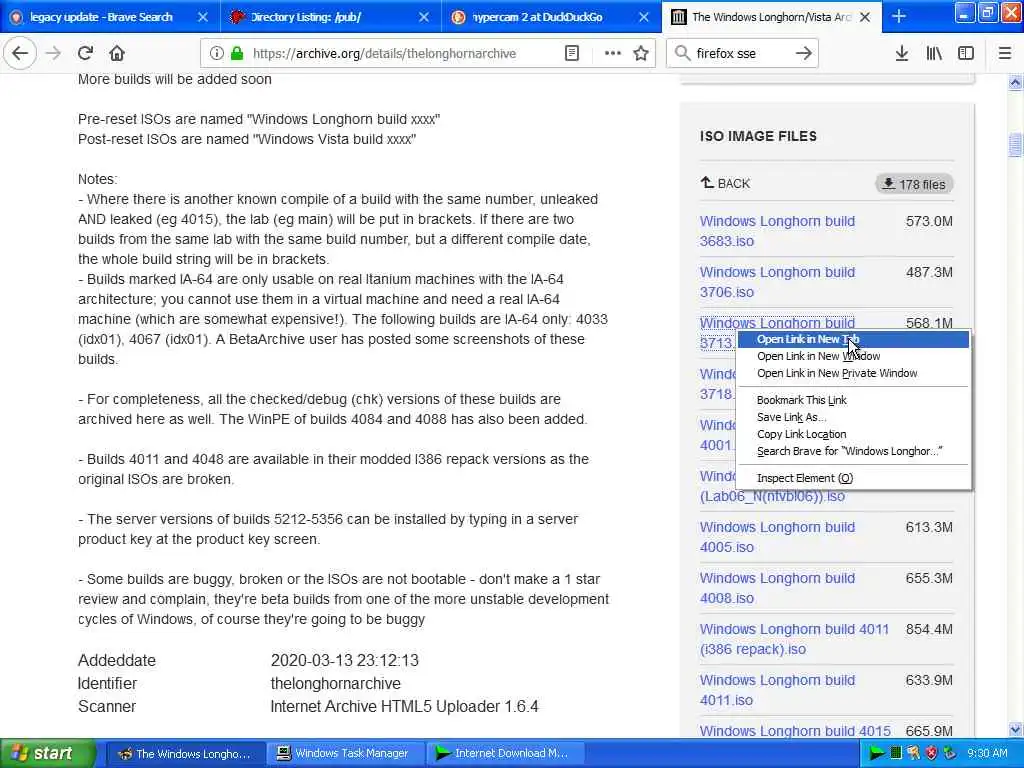
Task: Select Inspect Element (Q)
Action: [x=853, y=478]
